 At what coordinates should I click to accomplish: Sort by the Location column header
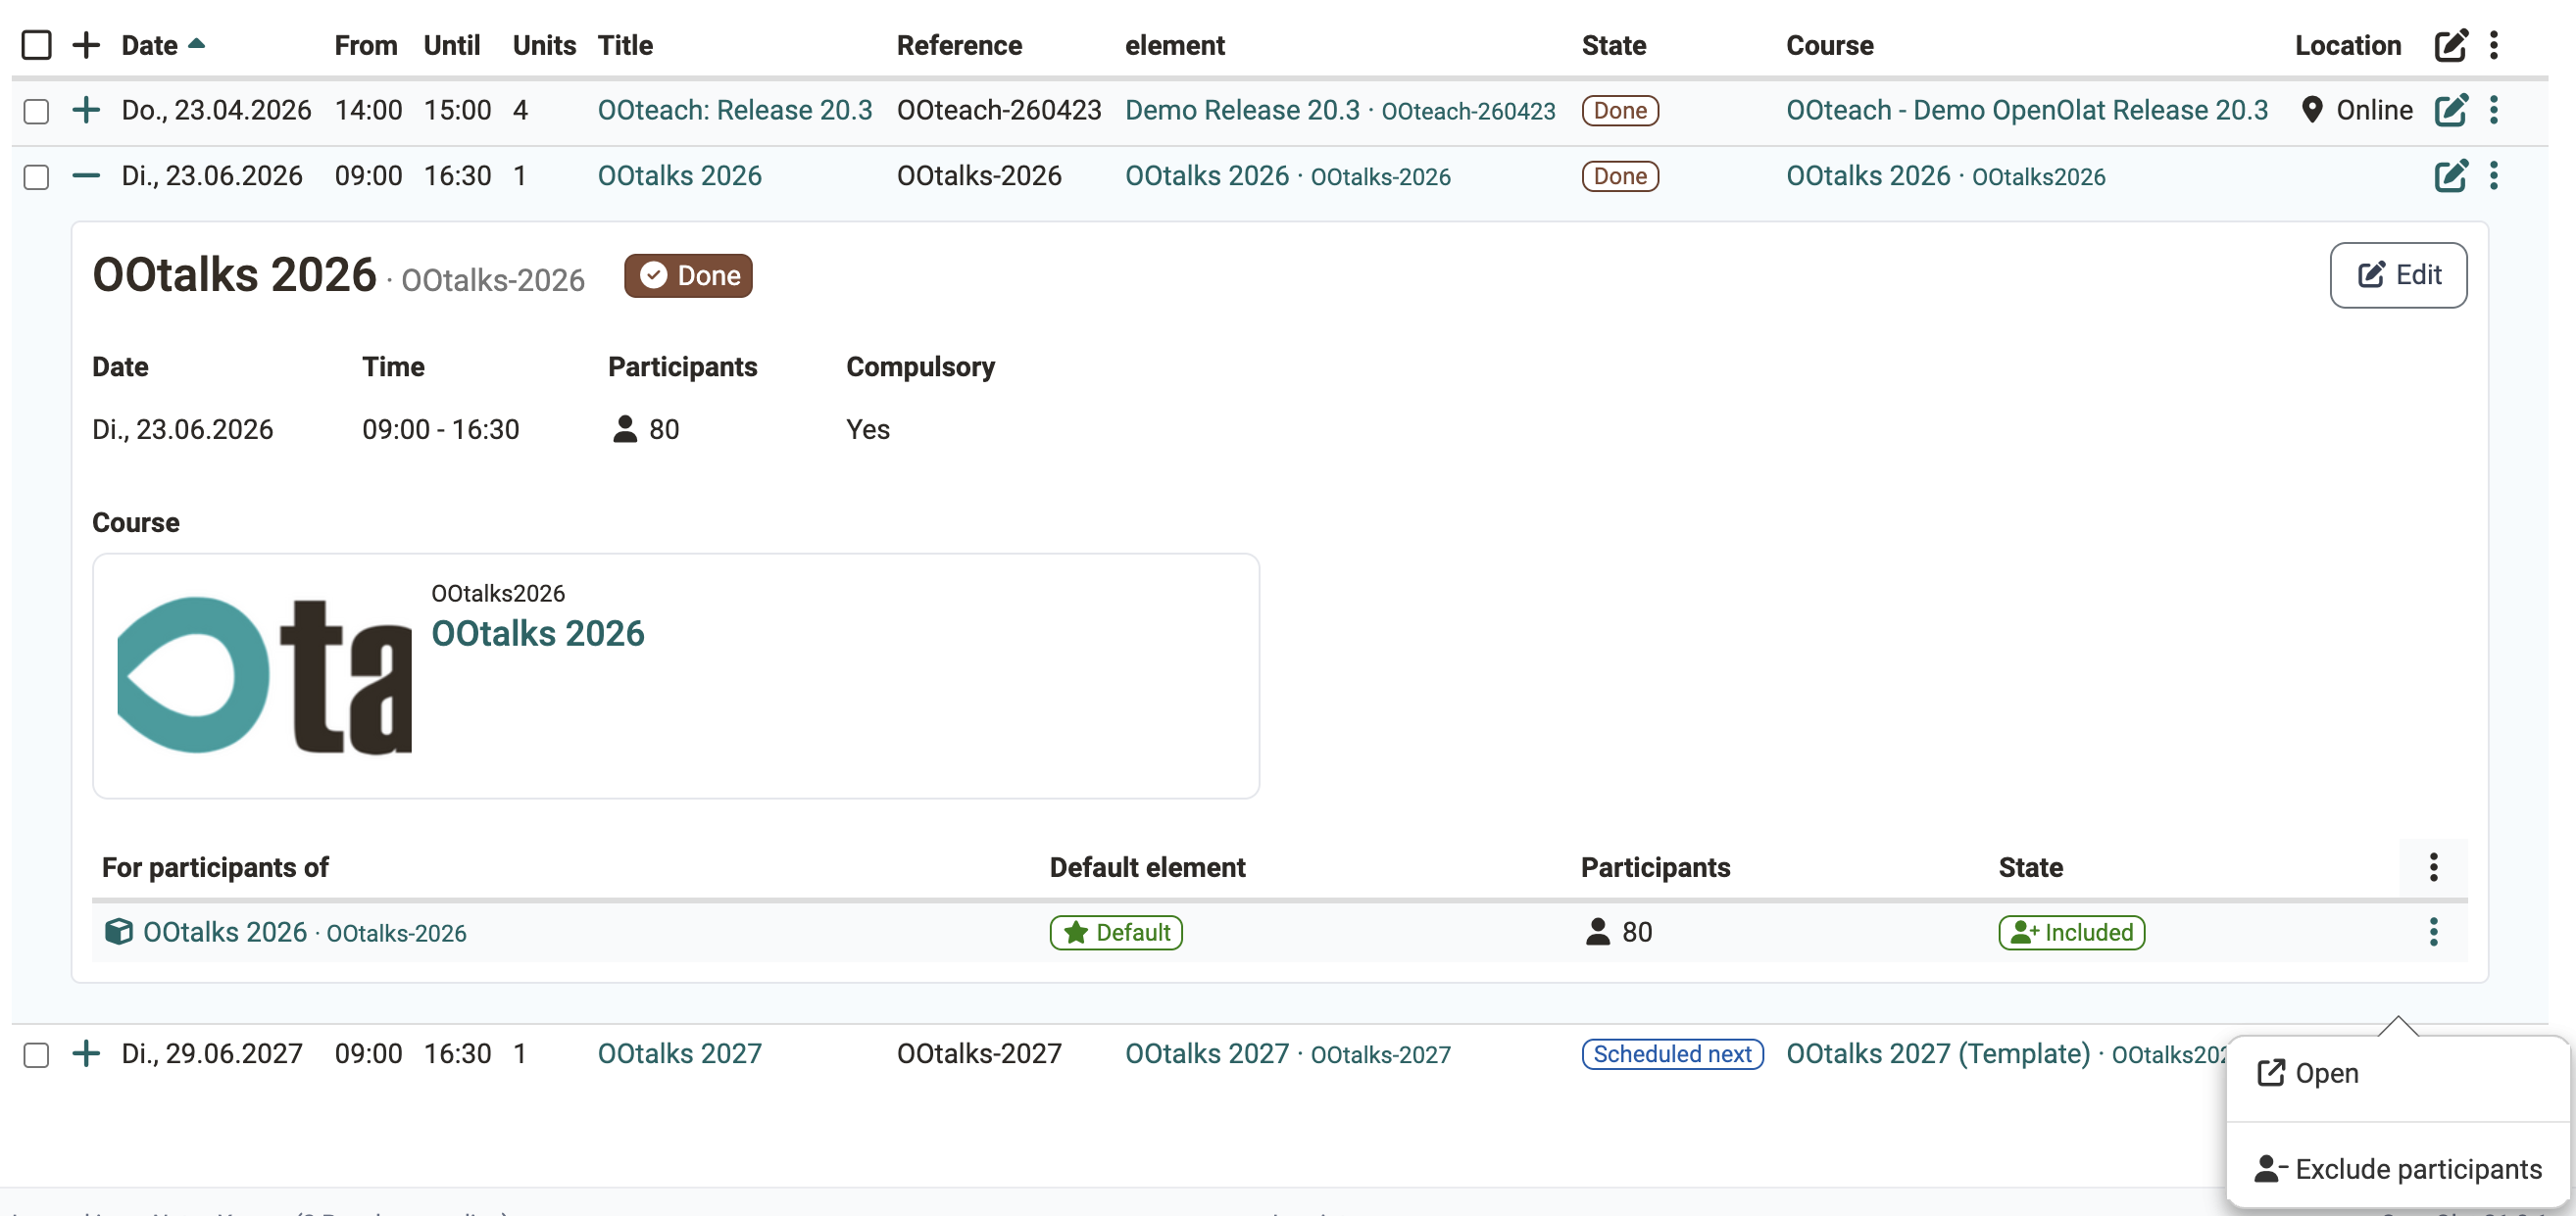pyautogui.click(x=2347, y=45)
